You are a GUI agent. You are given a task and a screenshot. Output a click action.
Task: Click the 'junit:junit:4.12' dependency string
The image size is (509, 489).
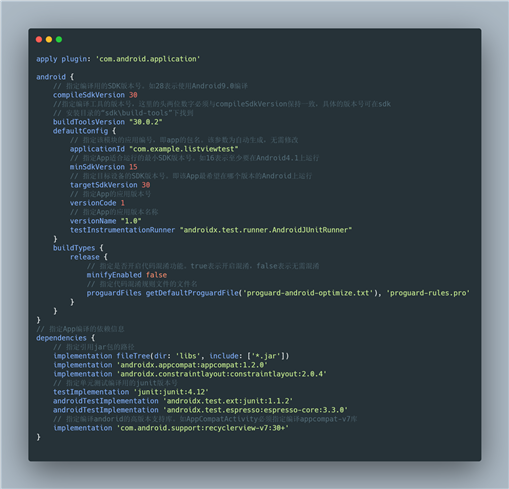tap(171, 392)
